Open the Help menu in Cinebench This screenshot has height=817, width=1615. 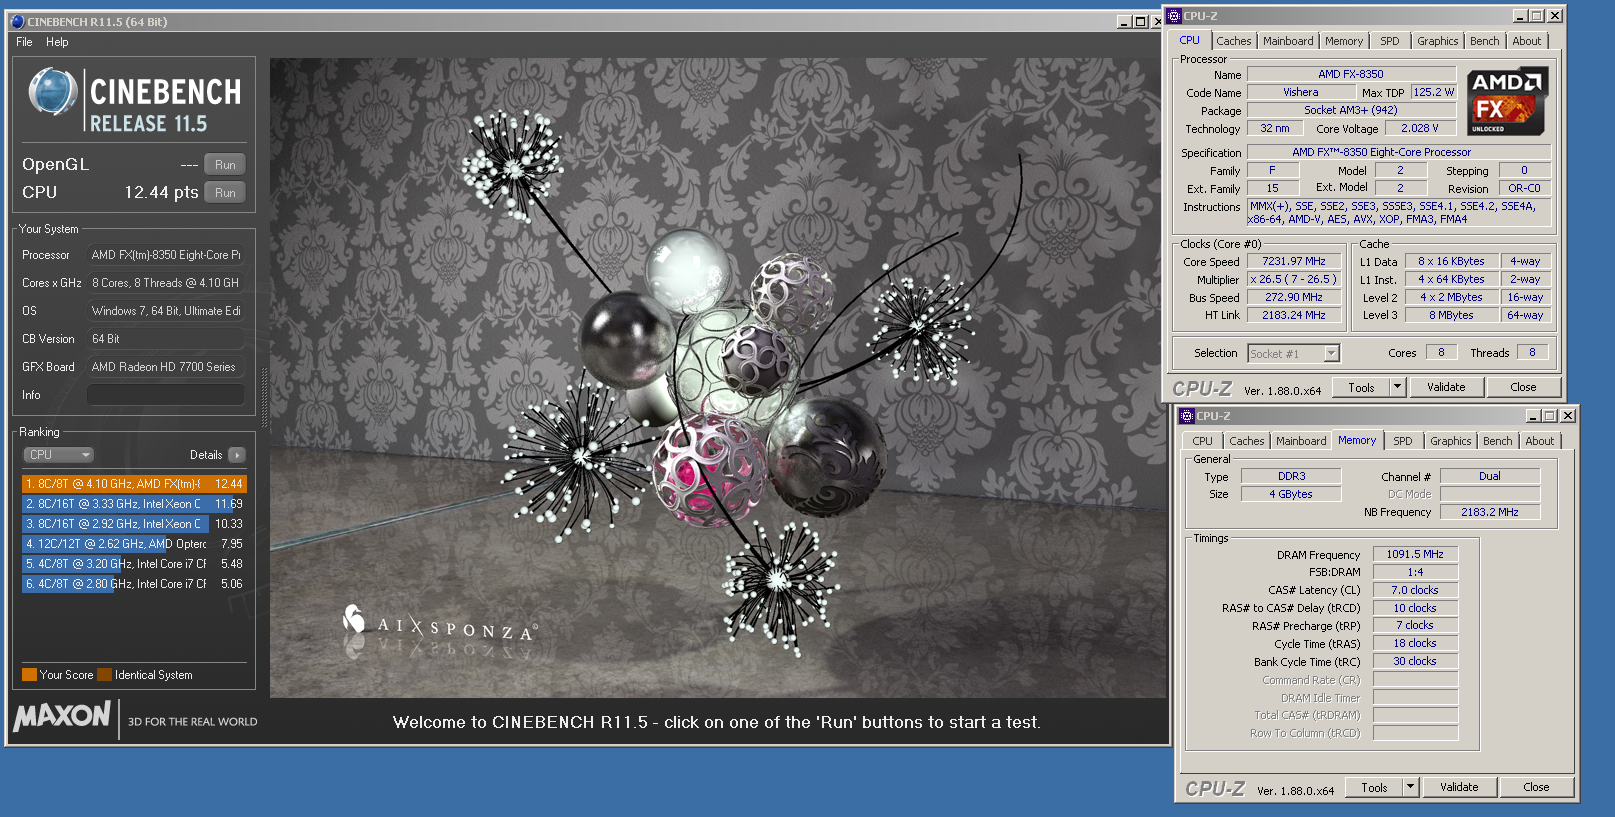click(x=57, y=42)
